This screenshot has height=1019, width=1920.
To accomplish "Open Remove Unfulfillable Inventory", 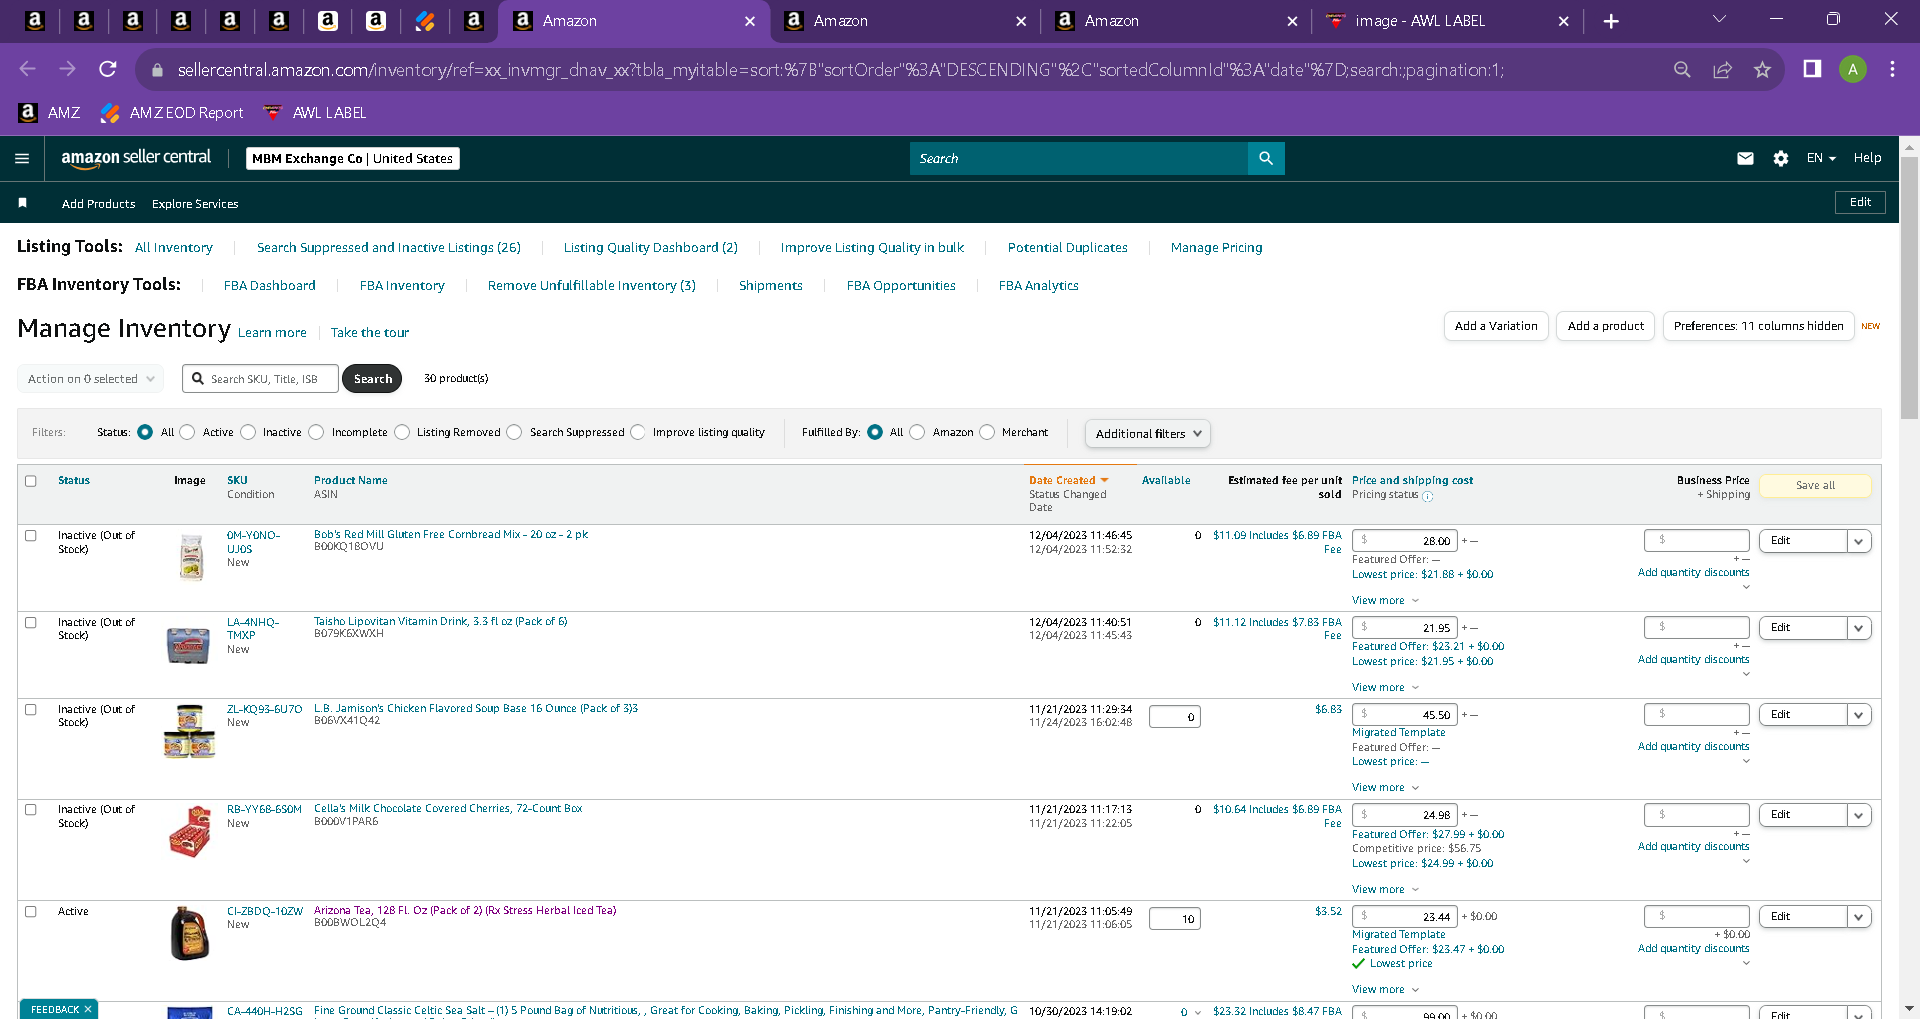I will pyautogui.click(x=592, y=286).
